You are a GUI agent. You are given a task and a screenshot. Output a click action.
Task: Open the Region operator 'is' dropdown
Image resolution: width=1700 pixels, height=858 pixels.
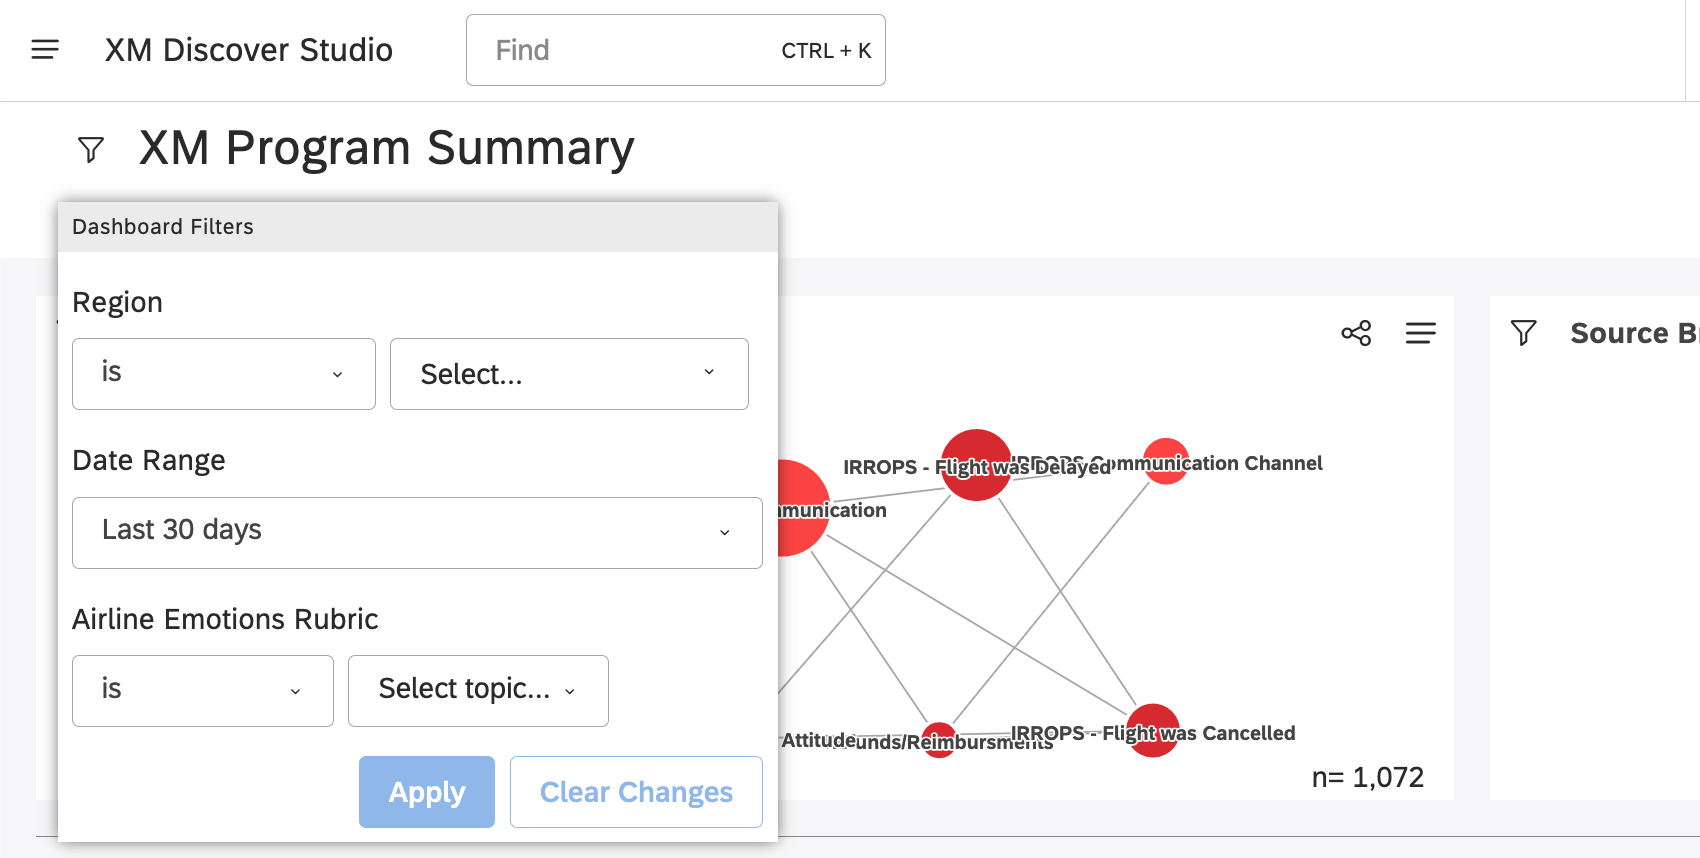pyautogui.click(x=223, y=373)
